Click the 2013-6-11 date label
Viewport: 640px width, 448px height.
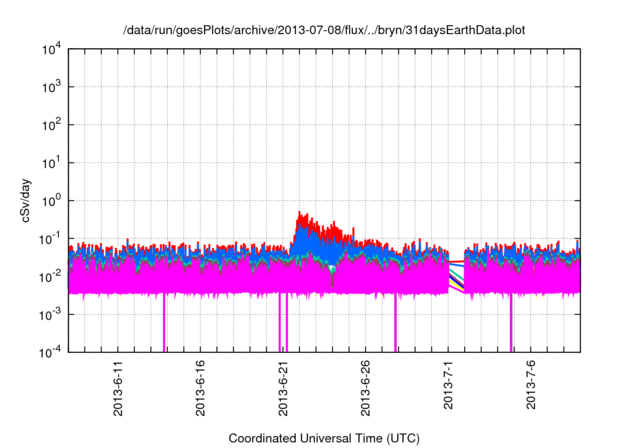tap(118, 388)
